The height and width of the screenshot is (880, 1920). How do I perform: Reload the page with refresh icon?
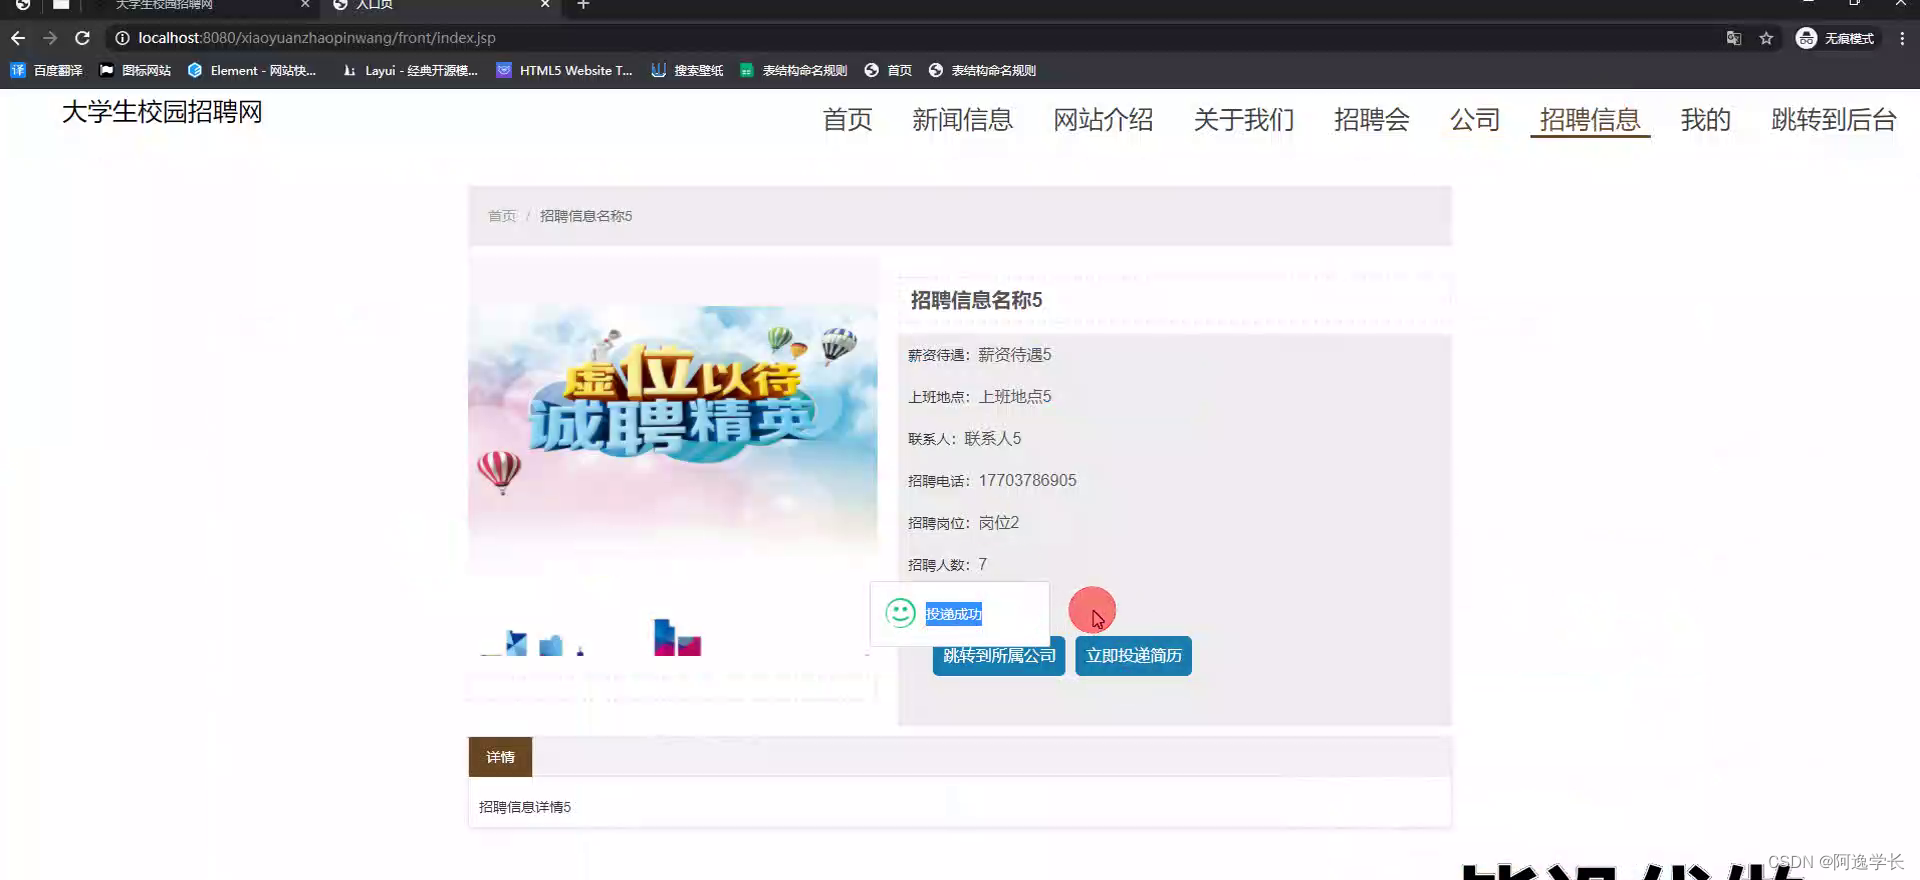[x=83, y=38]
